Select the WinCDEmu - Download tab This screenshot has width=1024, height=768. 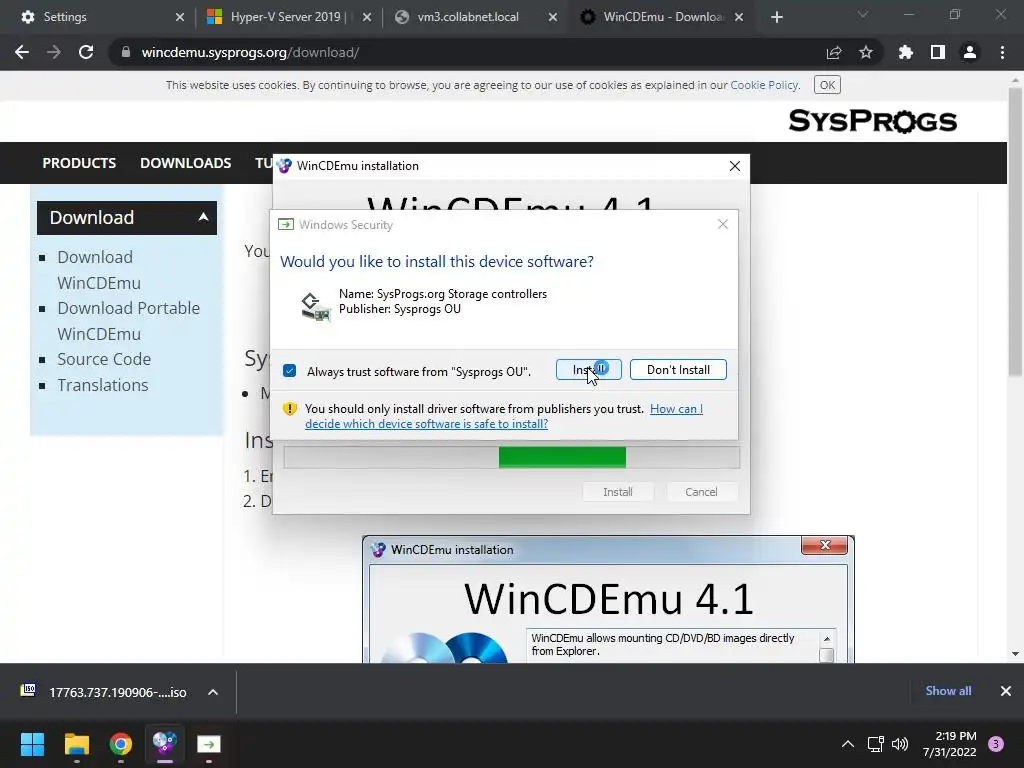click(x=662, y=17)
